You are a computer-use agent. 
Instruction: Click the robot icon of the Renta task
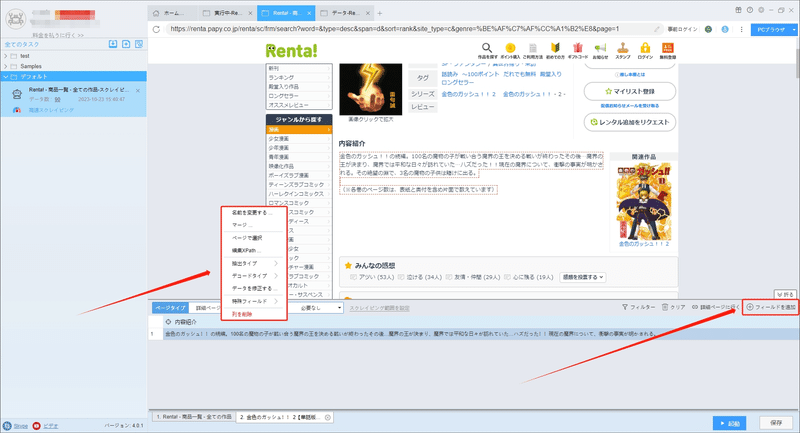[x=17, y=94]
